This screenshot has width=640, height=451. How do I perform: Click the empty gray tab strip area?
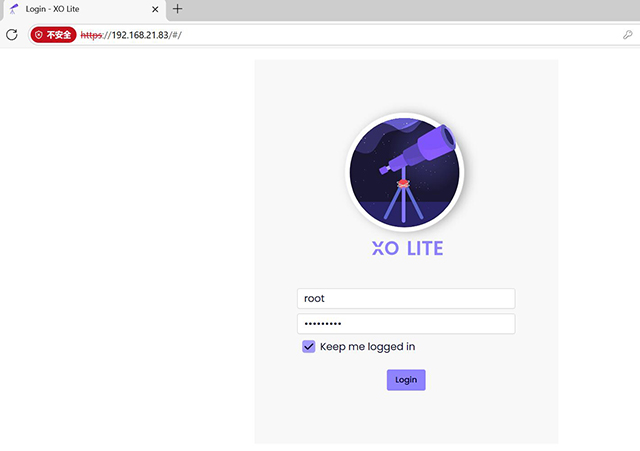click(x=408, y=9)
